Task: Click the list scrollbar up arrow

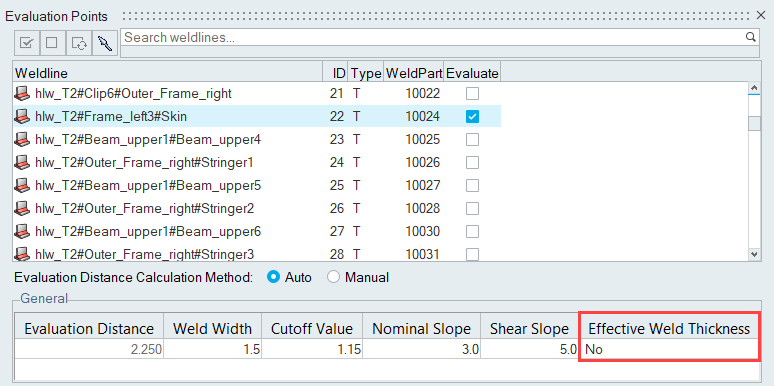Action: [754, 88]
